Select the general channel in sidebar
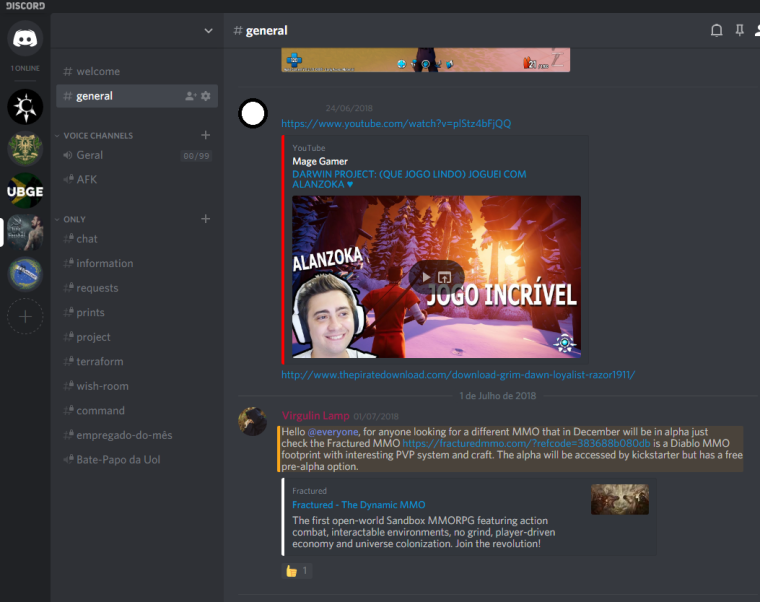This screenshot has height=602, width=760. (137, 96)
